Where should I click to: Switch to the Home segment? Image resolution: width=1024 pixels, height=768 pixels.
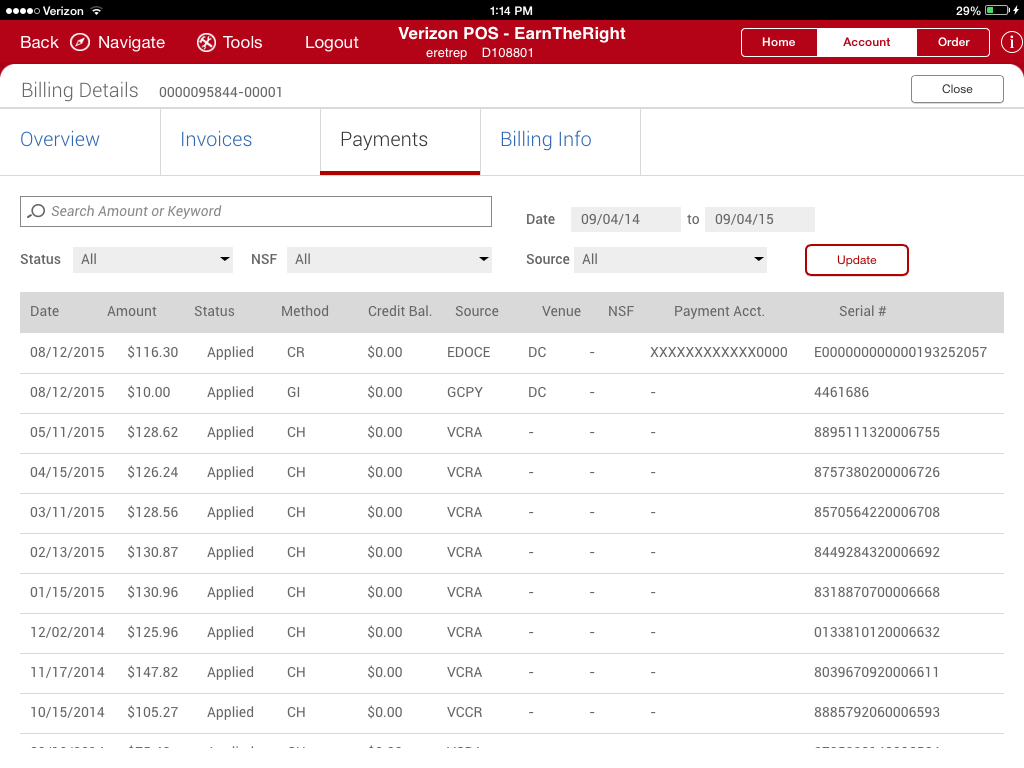tap(779, 42)
